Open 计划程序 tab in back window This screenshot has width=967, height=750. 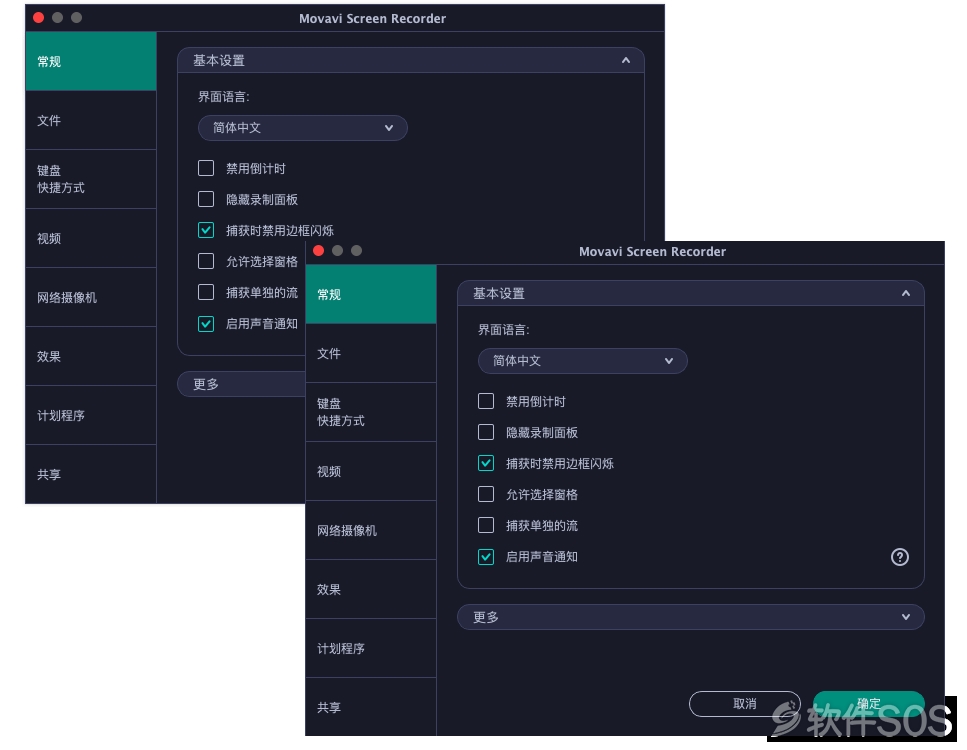91,415
